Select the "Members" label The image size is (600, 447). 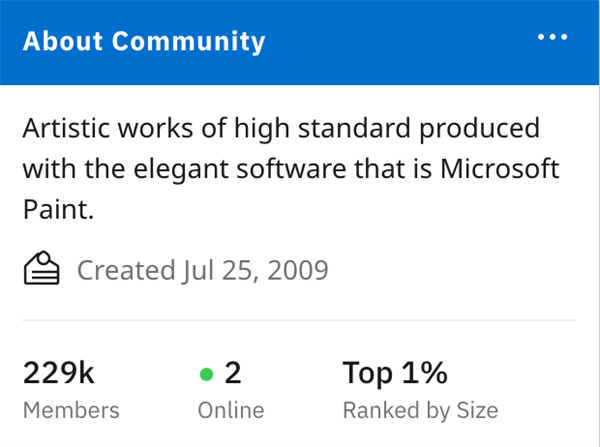coord(70,410)
